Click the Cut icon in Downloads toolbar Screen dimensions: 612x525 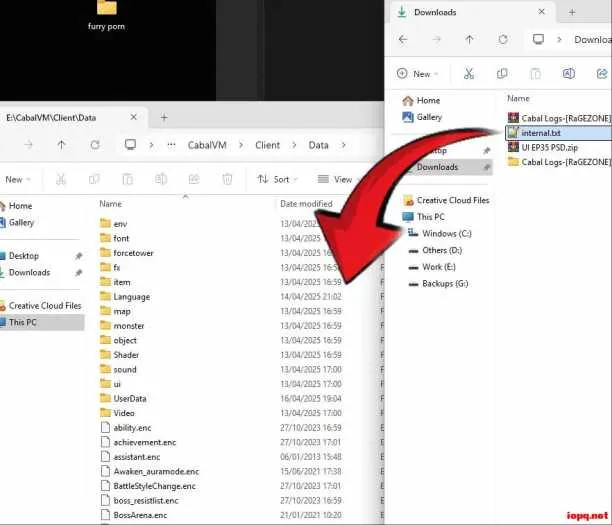point(469,73)
